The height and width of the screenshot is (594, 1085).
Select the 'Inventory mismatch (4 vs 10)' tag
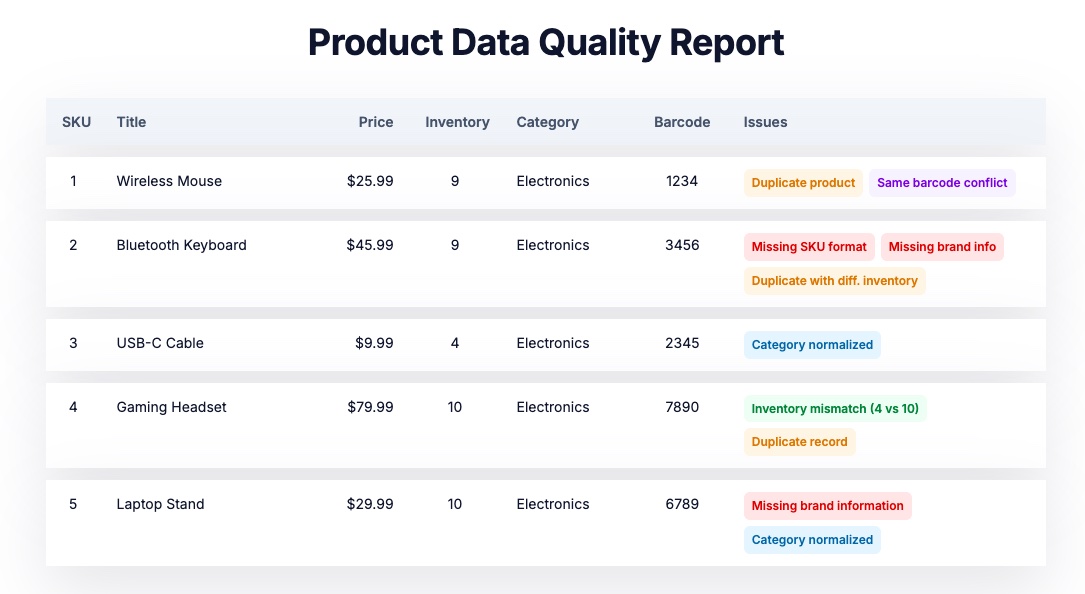[835, 409]
